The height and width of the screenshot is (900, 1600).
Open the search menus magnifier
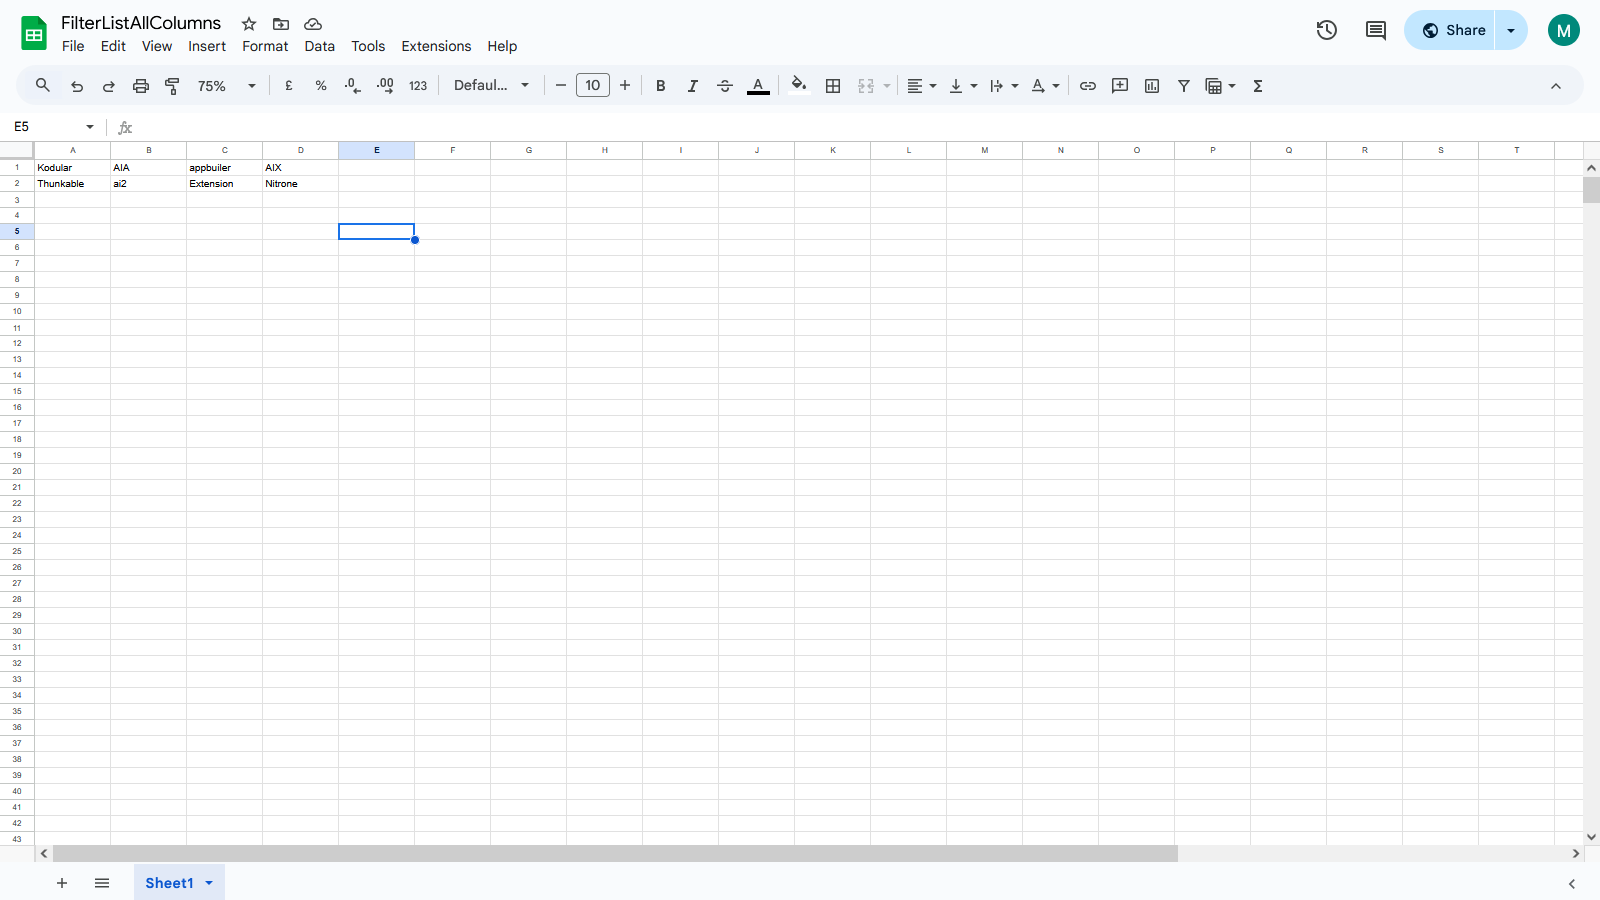click(43, 86)
